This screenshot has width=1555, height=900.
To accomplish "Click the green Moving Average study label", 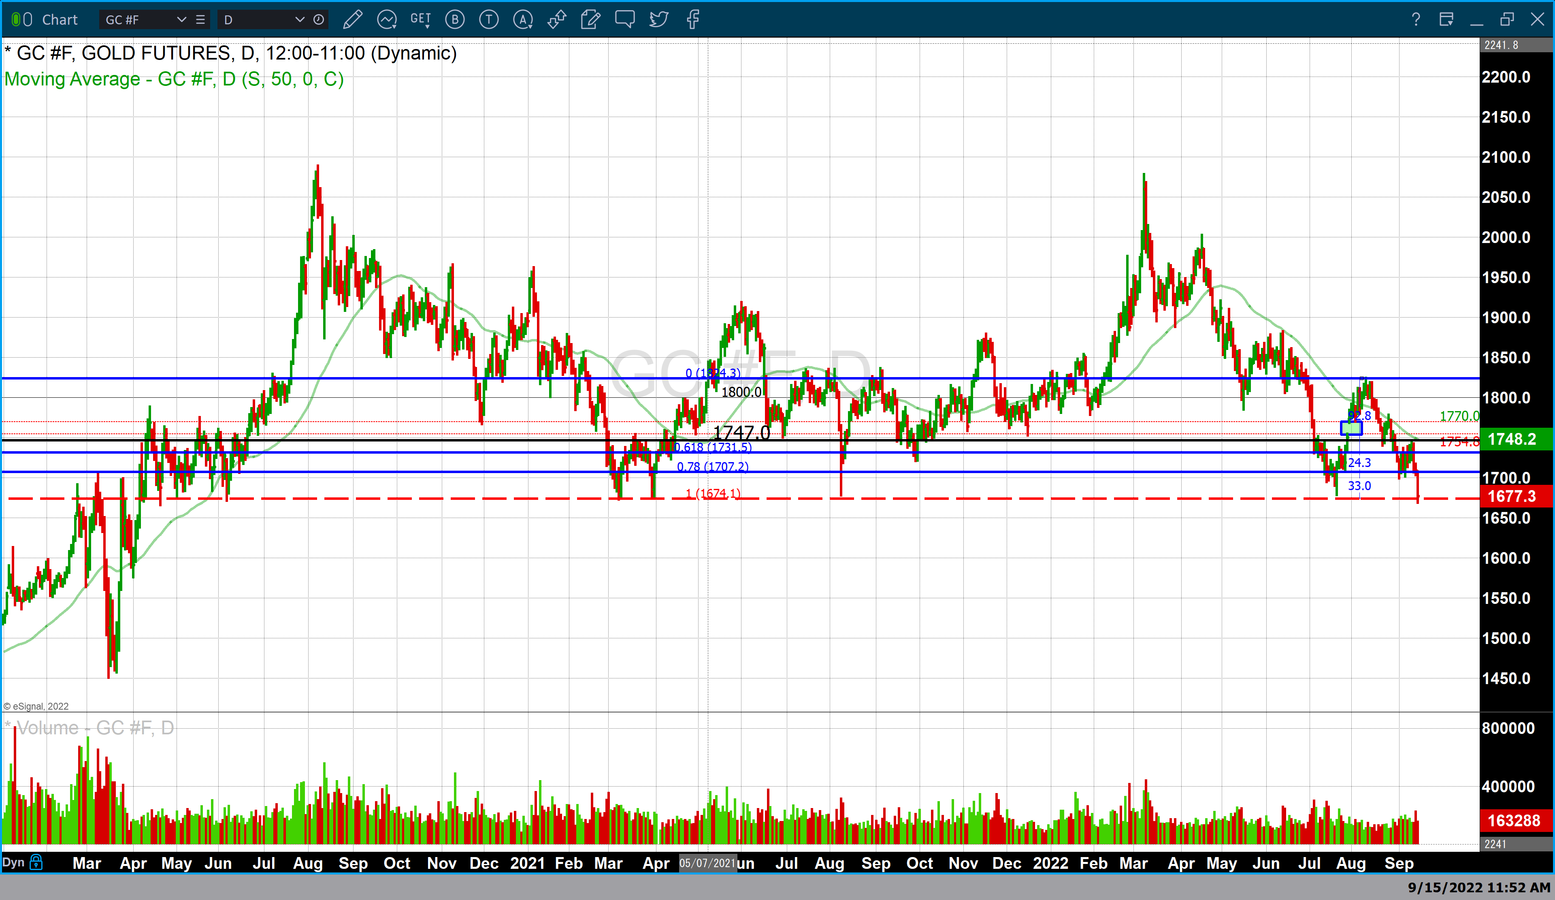I will pyautogui.click(x=174, y=79).
